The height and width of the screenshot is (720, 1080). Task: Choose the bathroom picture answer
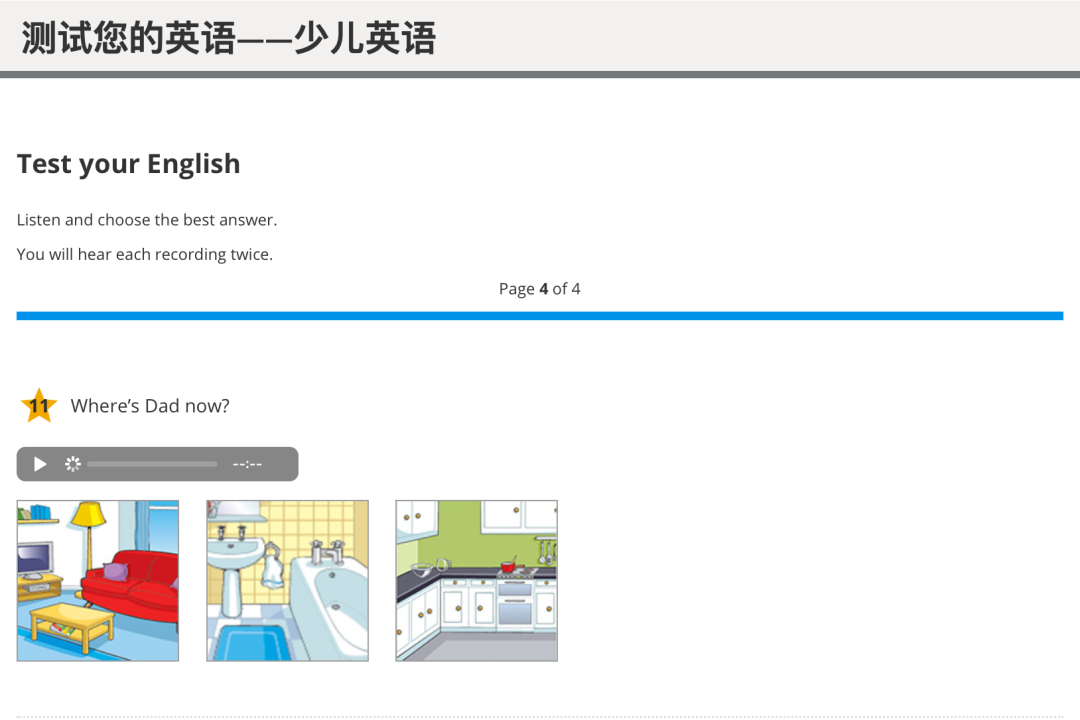[287, 581]
